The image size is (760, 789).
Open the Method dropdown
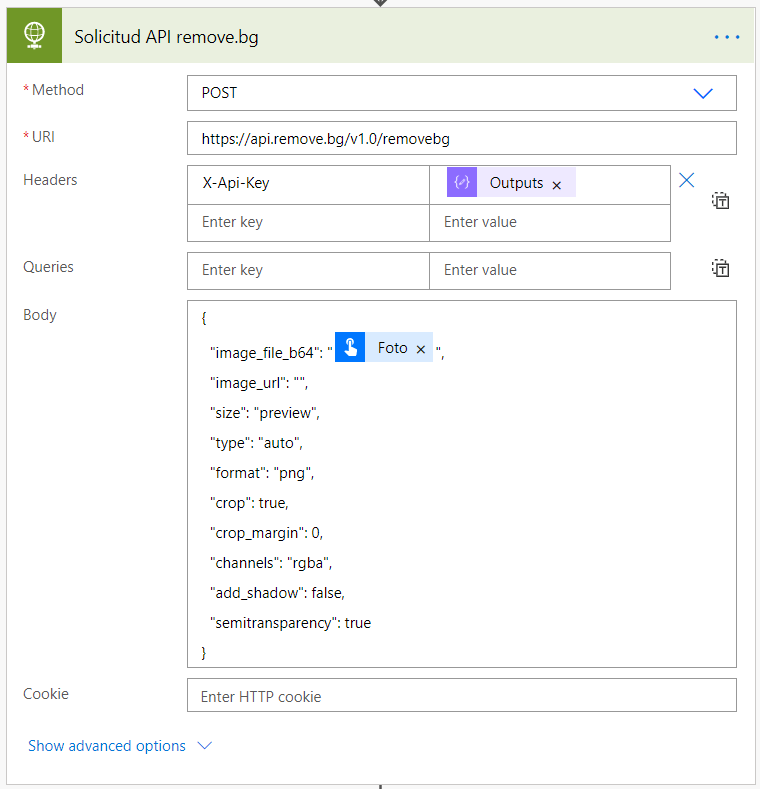point(461,93)
